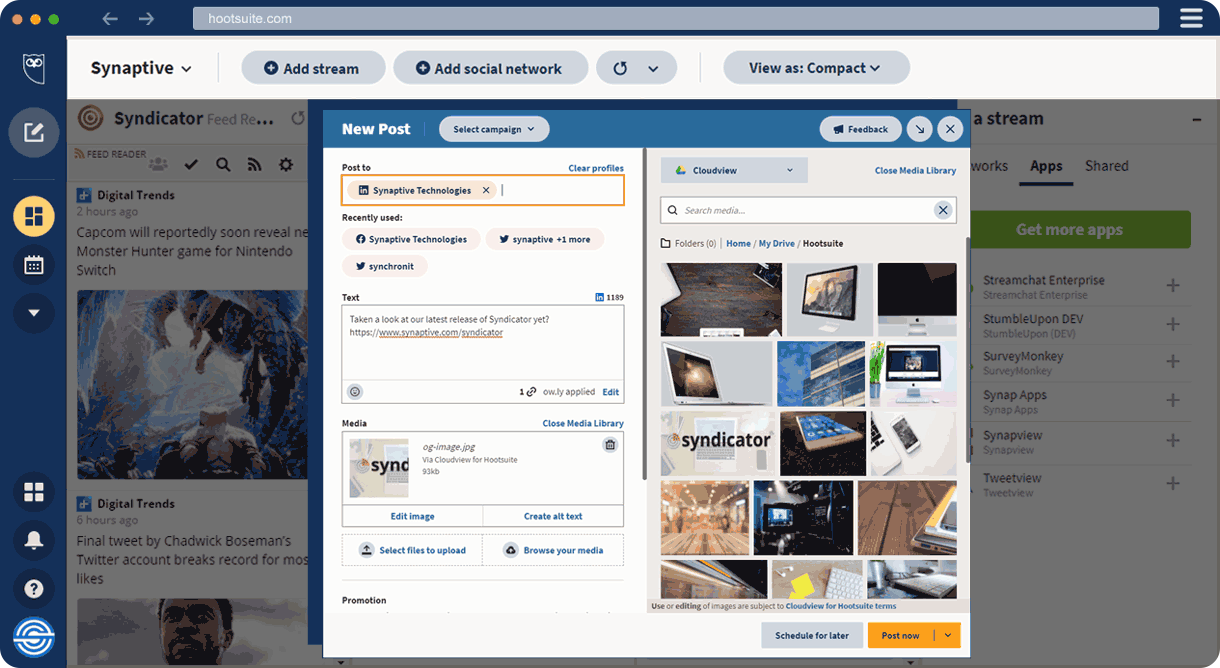Viewport: 1220px width, 668px height.
Task: Minimize New Post composer with arrow icon
Action: click(x=919, y=129)
